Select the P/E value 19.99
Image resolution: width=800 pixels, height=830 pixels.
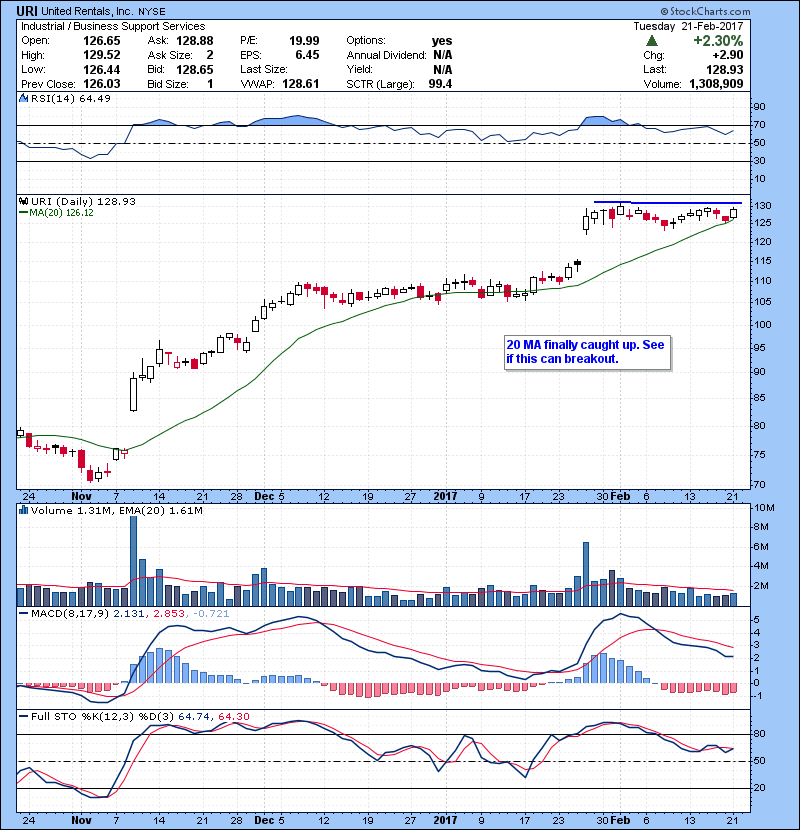[x=304, y=41]
